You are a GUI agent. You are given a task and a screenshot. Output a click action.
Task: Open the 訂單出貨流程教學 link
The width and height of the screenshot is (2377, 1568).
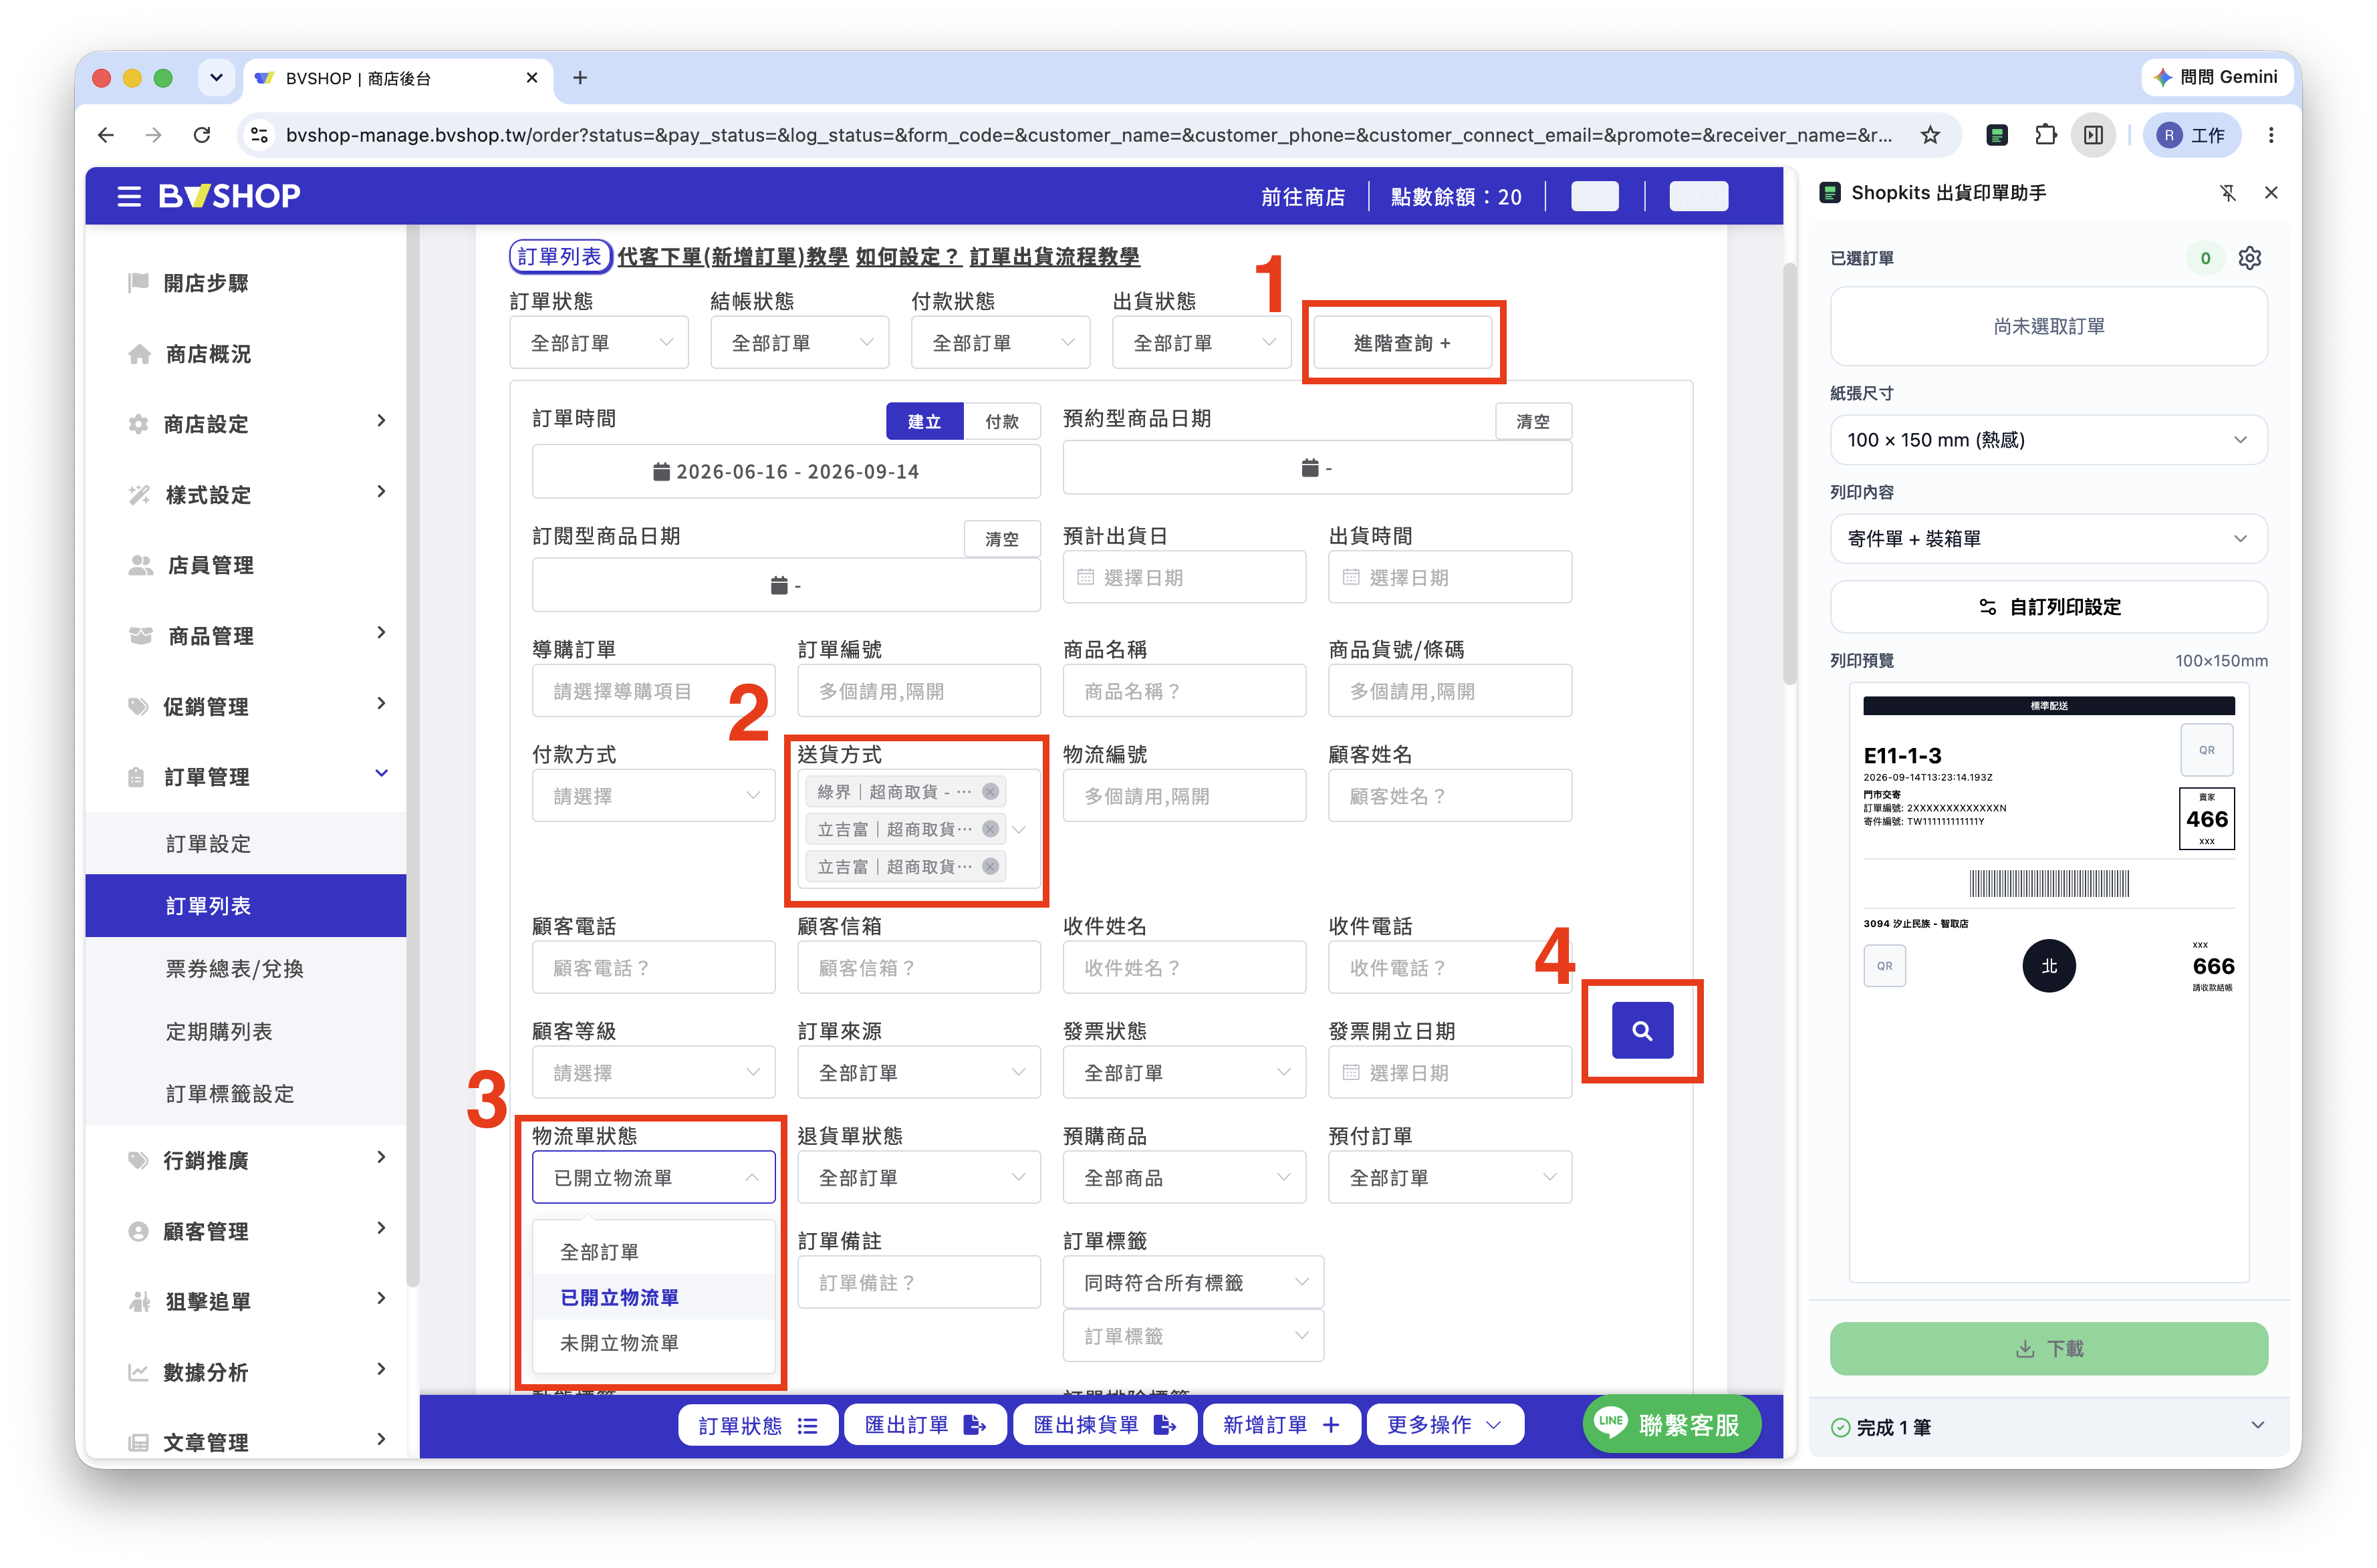(x=1054, y=257)
